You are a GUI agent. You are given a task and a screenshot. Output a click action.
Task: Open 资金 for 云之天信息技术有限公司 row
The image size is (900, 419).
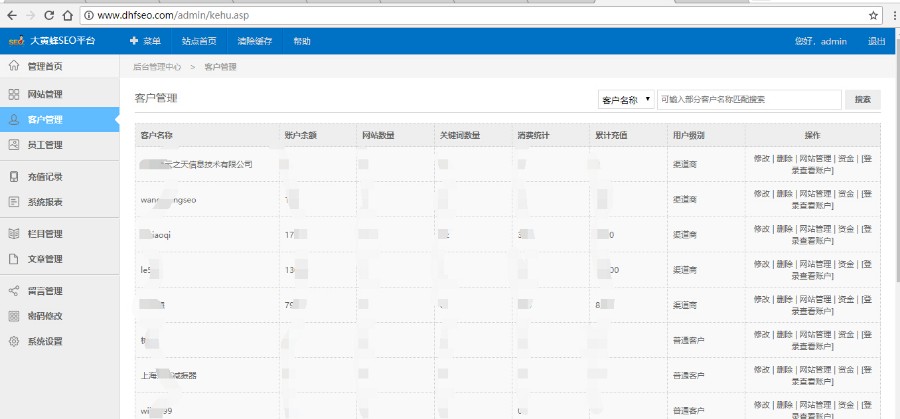(x=846, y=159)
